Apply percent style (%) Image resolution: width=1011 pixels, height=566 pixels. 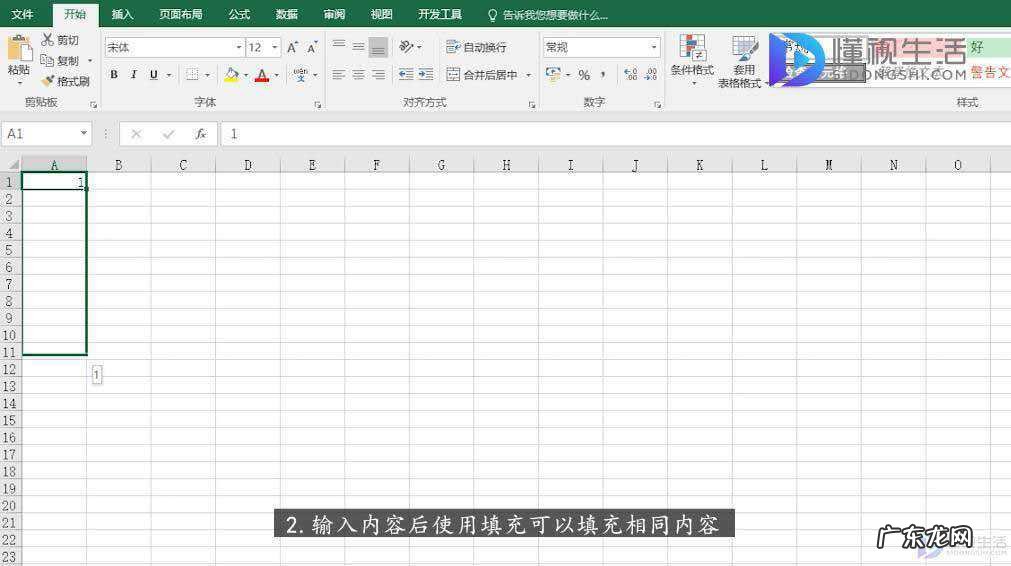(584, 75)
